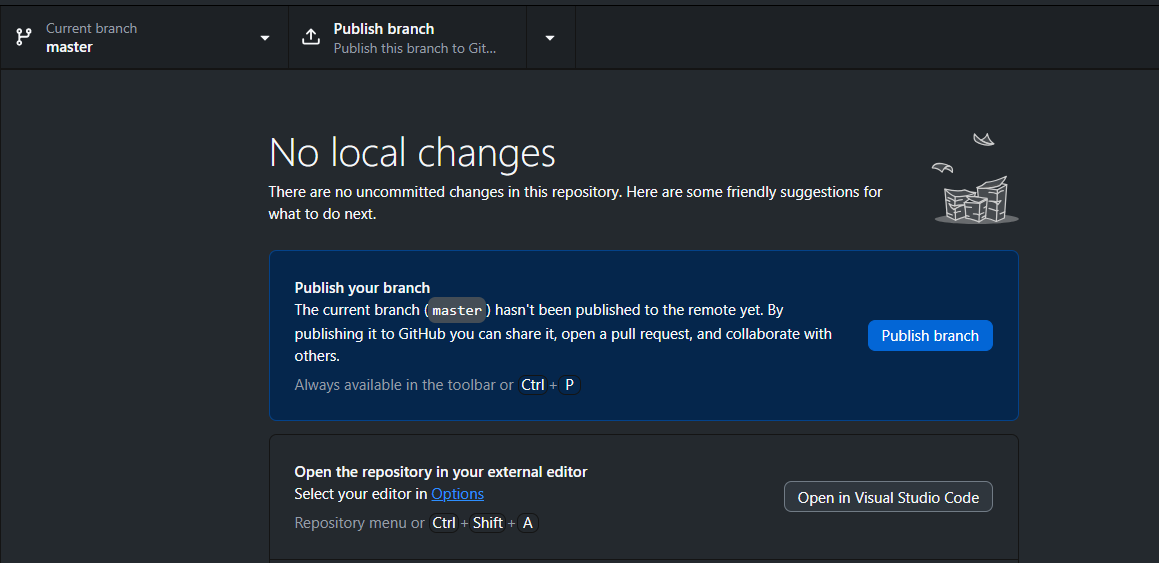
Task: Click the git branch icon beside Current branch
Action: point(24,37)
